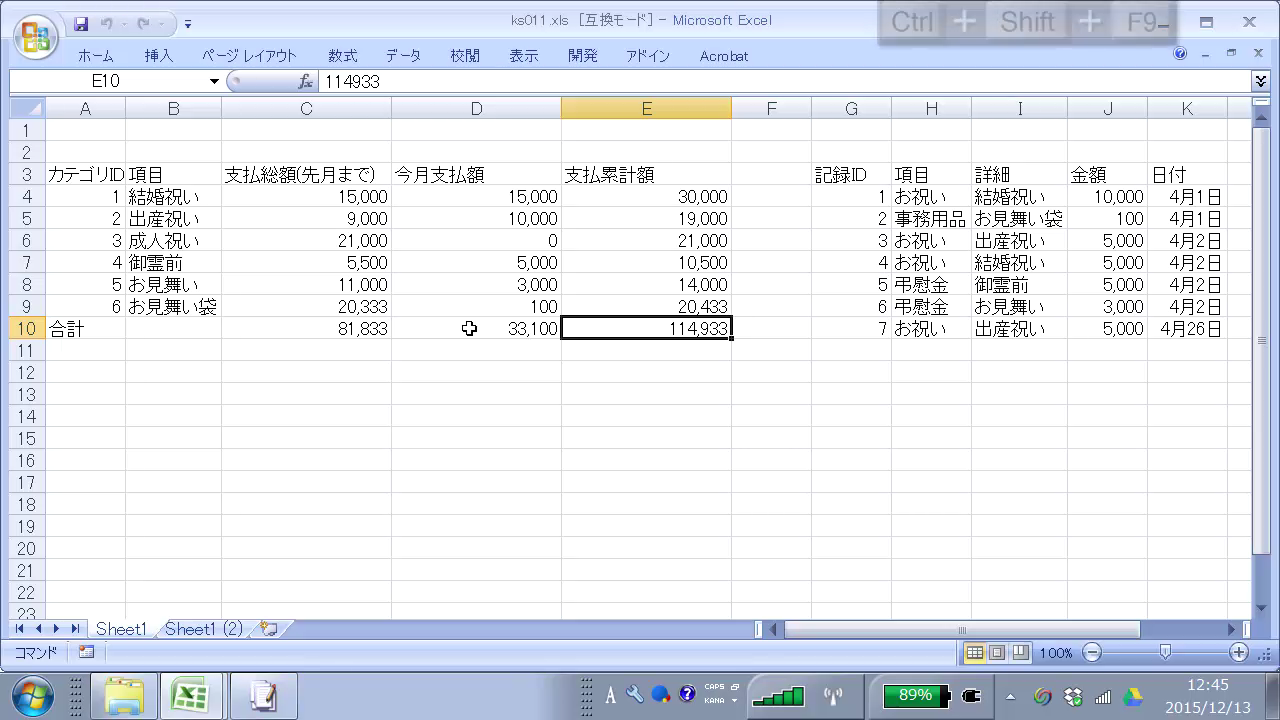1280x720 pixels.
Task: Open the Name Box dropdown
Action: pos(214,82)
